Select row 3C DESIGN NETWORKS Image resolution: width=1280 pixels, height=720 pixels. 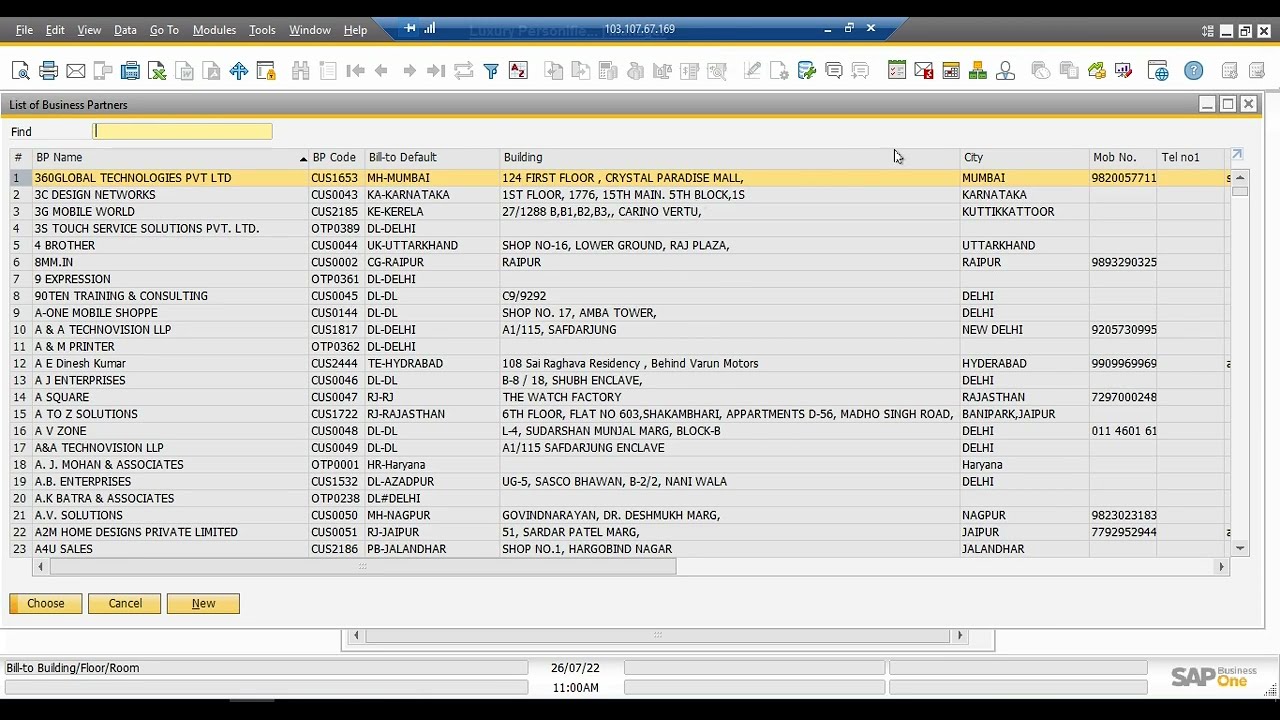620,195
